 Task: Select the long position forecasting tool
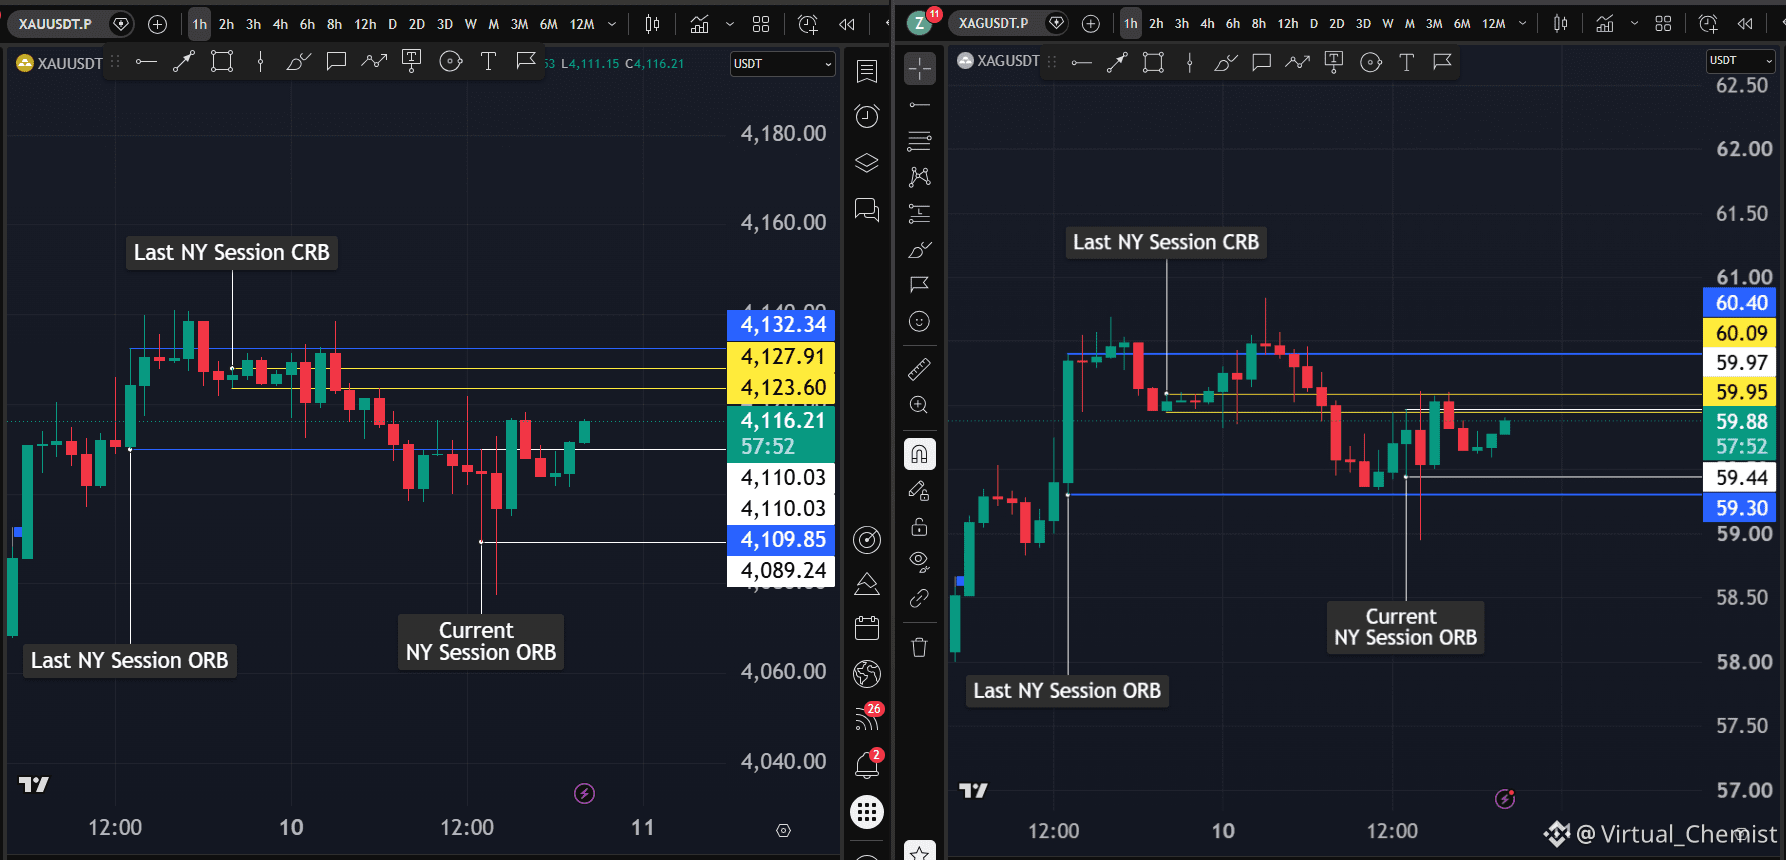[920, 213]
